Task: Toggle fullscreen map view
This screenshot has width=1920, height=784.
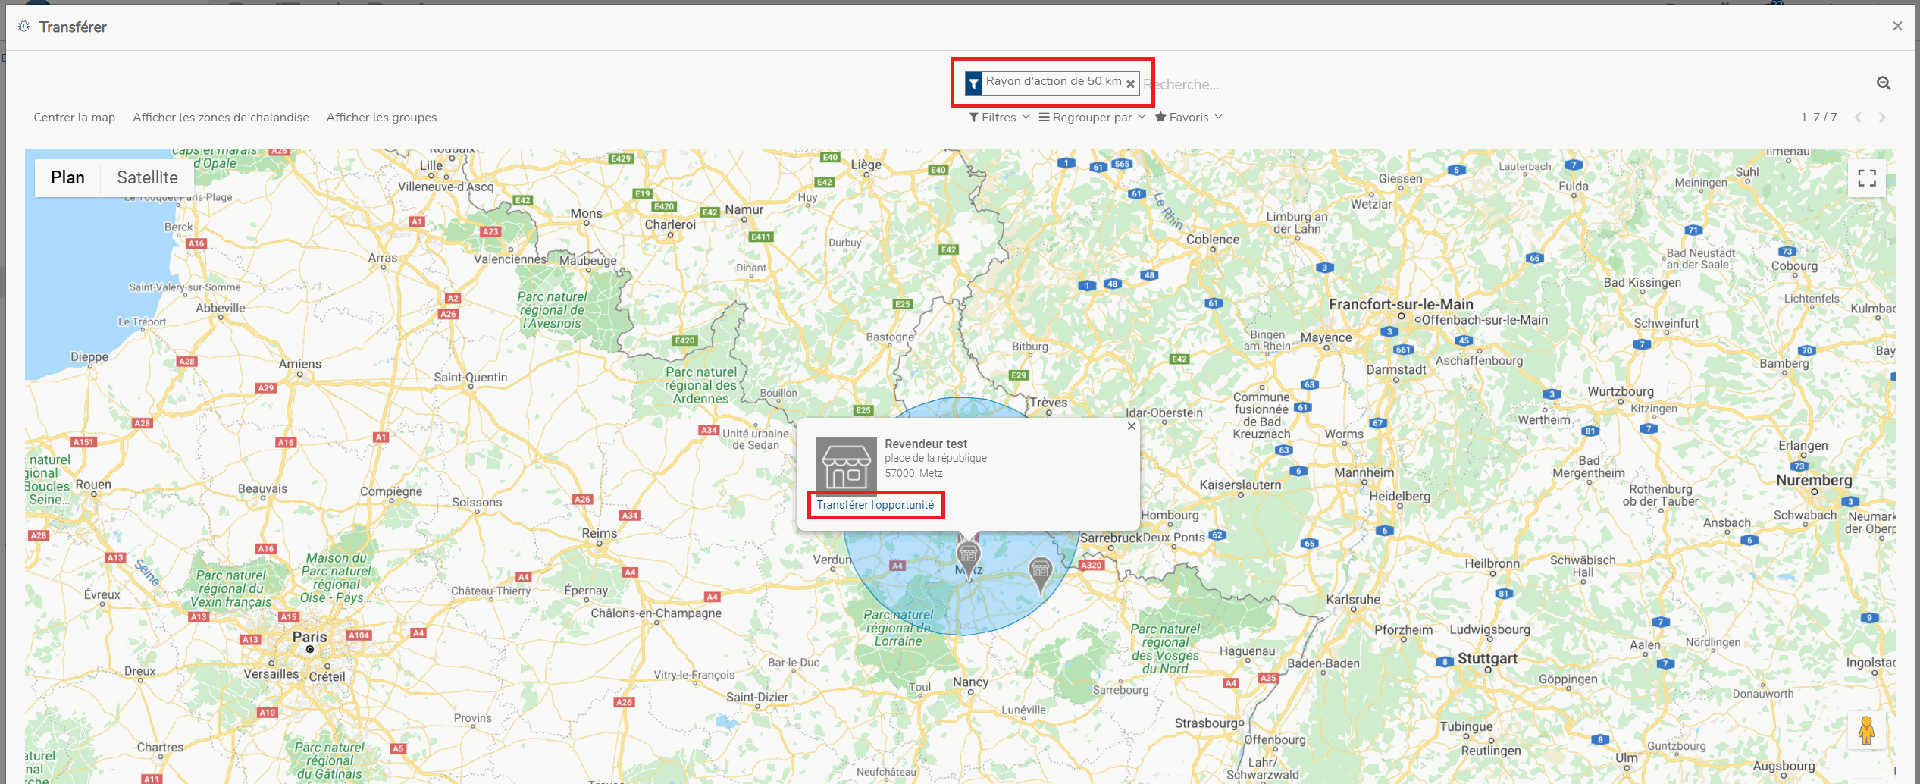Action: click(x=1866, y=178)
